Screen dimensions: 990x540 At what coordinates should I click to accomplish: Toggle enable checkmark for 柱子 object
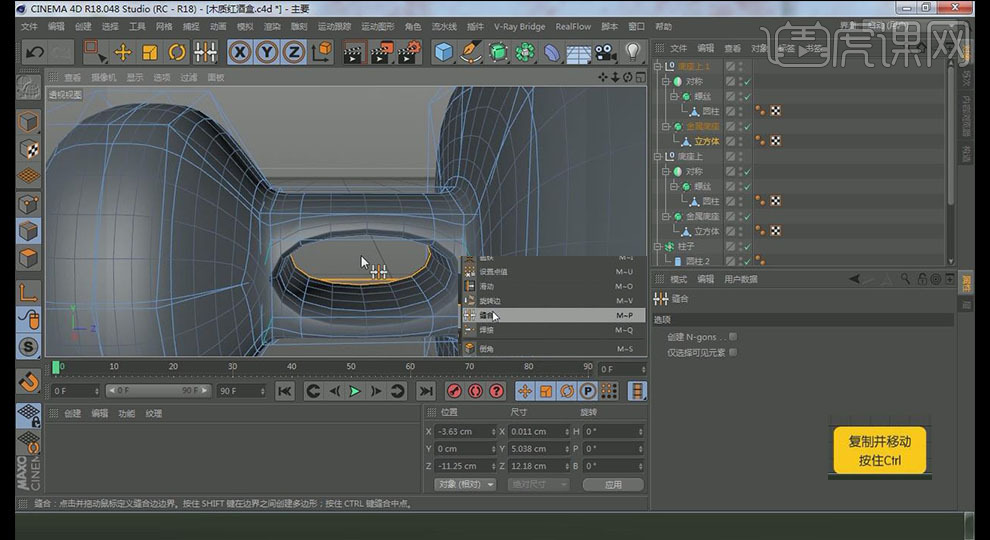(x=748, y=246)
